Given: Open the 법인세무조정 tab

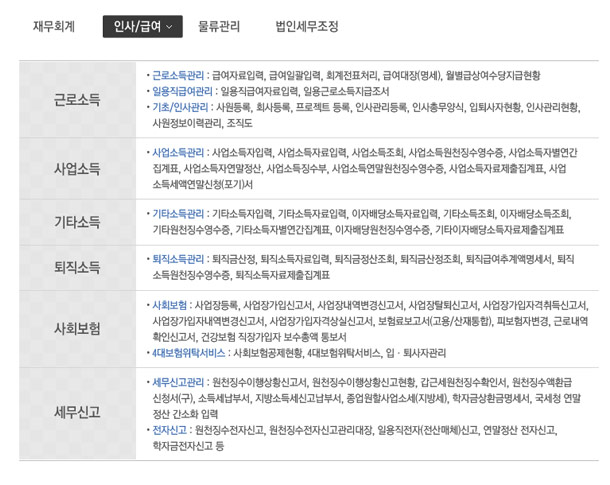Looking at the screenshot, I should pos(307,26).
